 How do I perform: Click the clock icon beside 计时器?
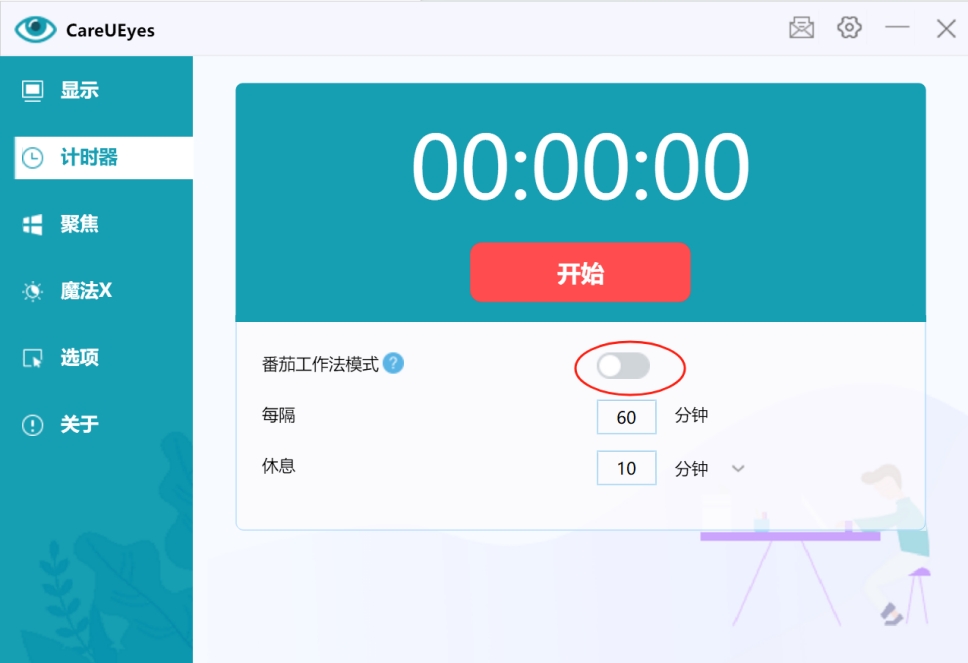coord(32,157)
